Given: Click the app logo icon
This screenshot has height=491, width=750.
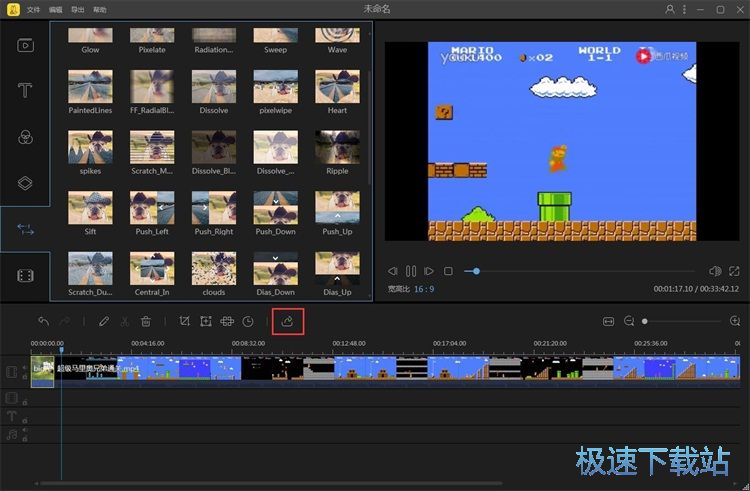Looking at the screenshot, I should (x=13, y=9).
